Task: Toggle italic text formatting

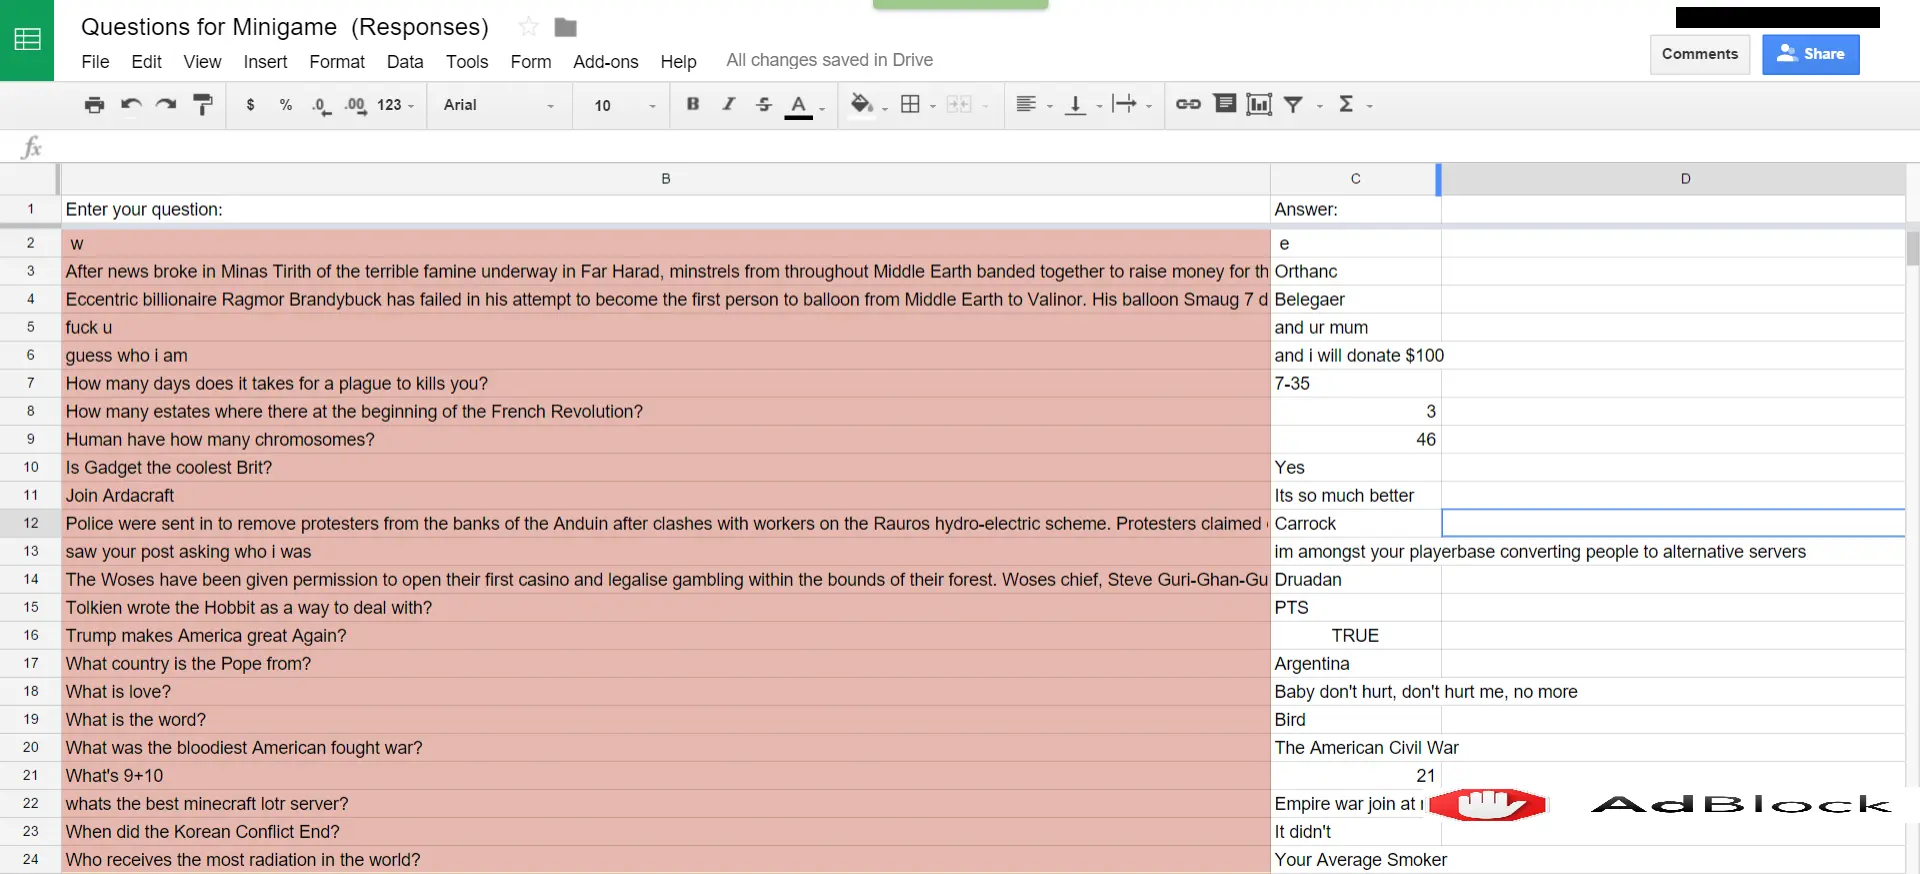Action: point(729,104)
